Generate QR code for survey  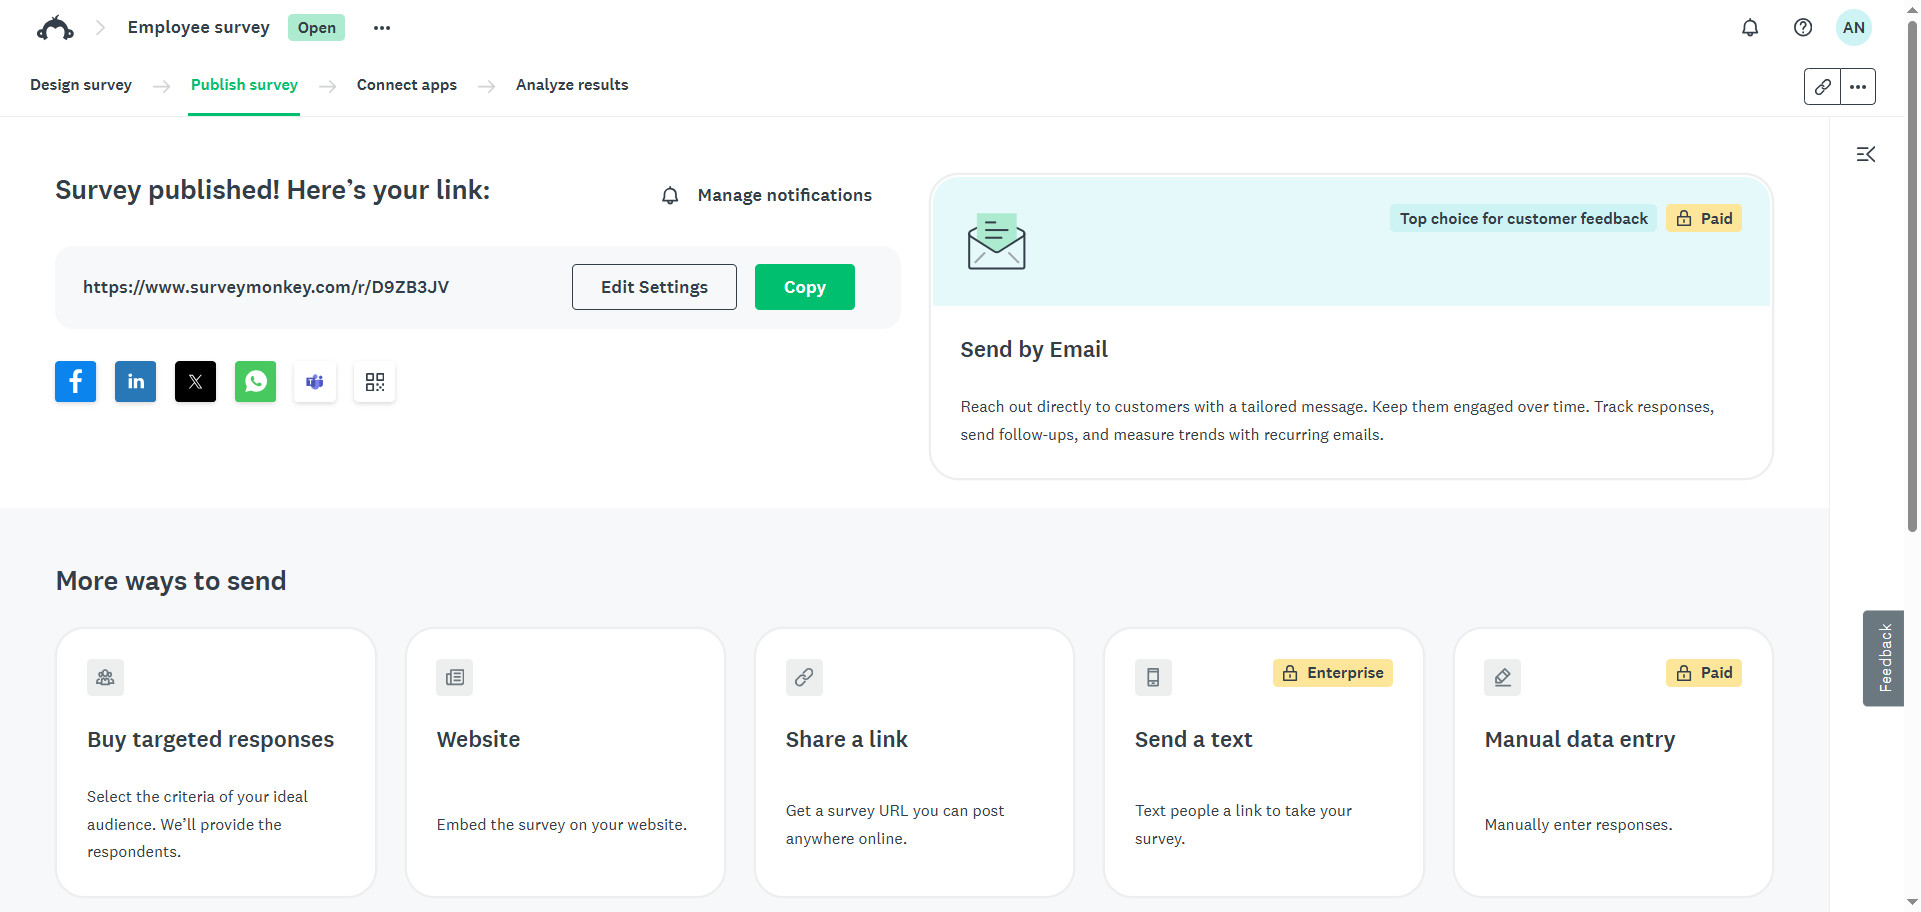375,382
